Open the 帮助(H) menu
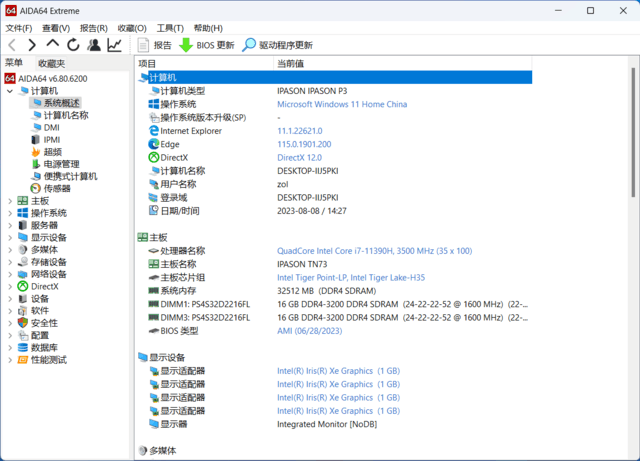640x461 pixels. (208, 28)
